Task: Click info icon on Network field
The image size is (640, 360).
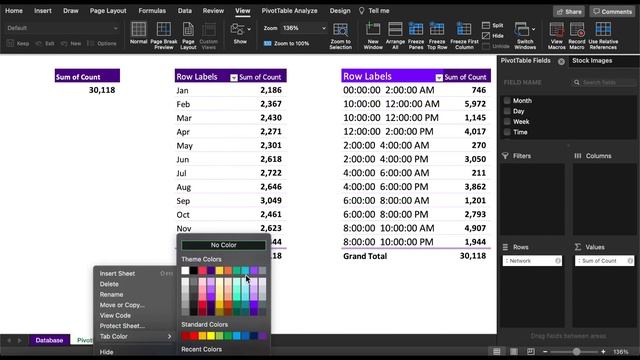Action: [x=558, y=261]
